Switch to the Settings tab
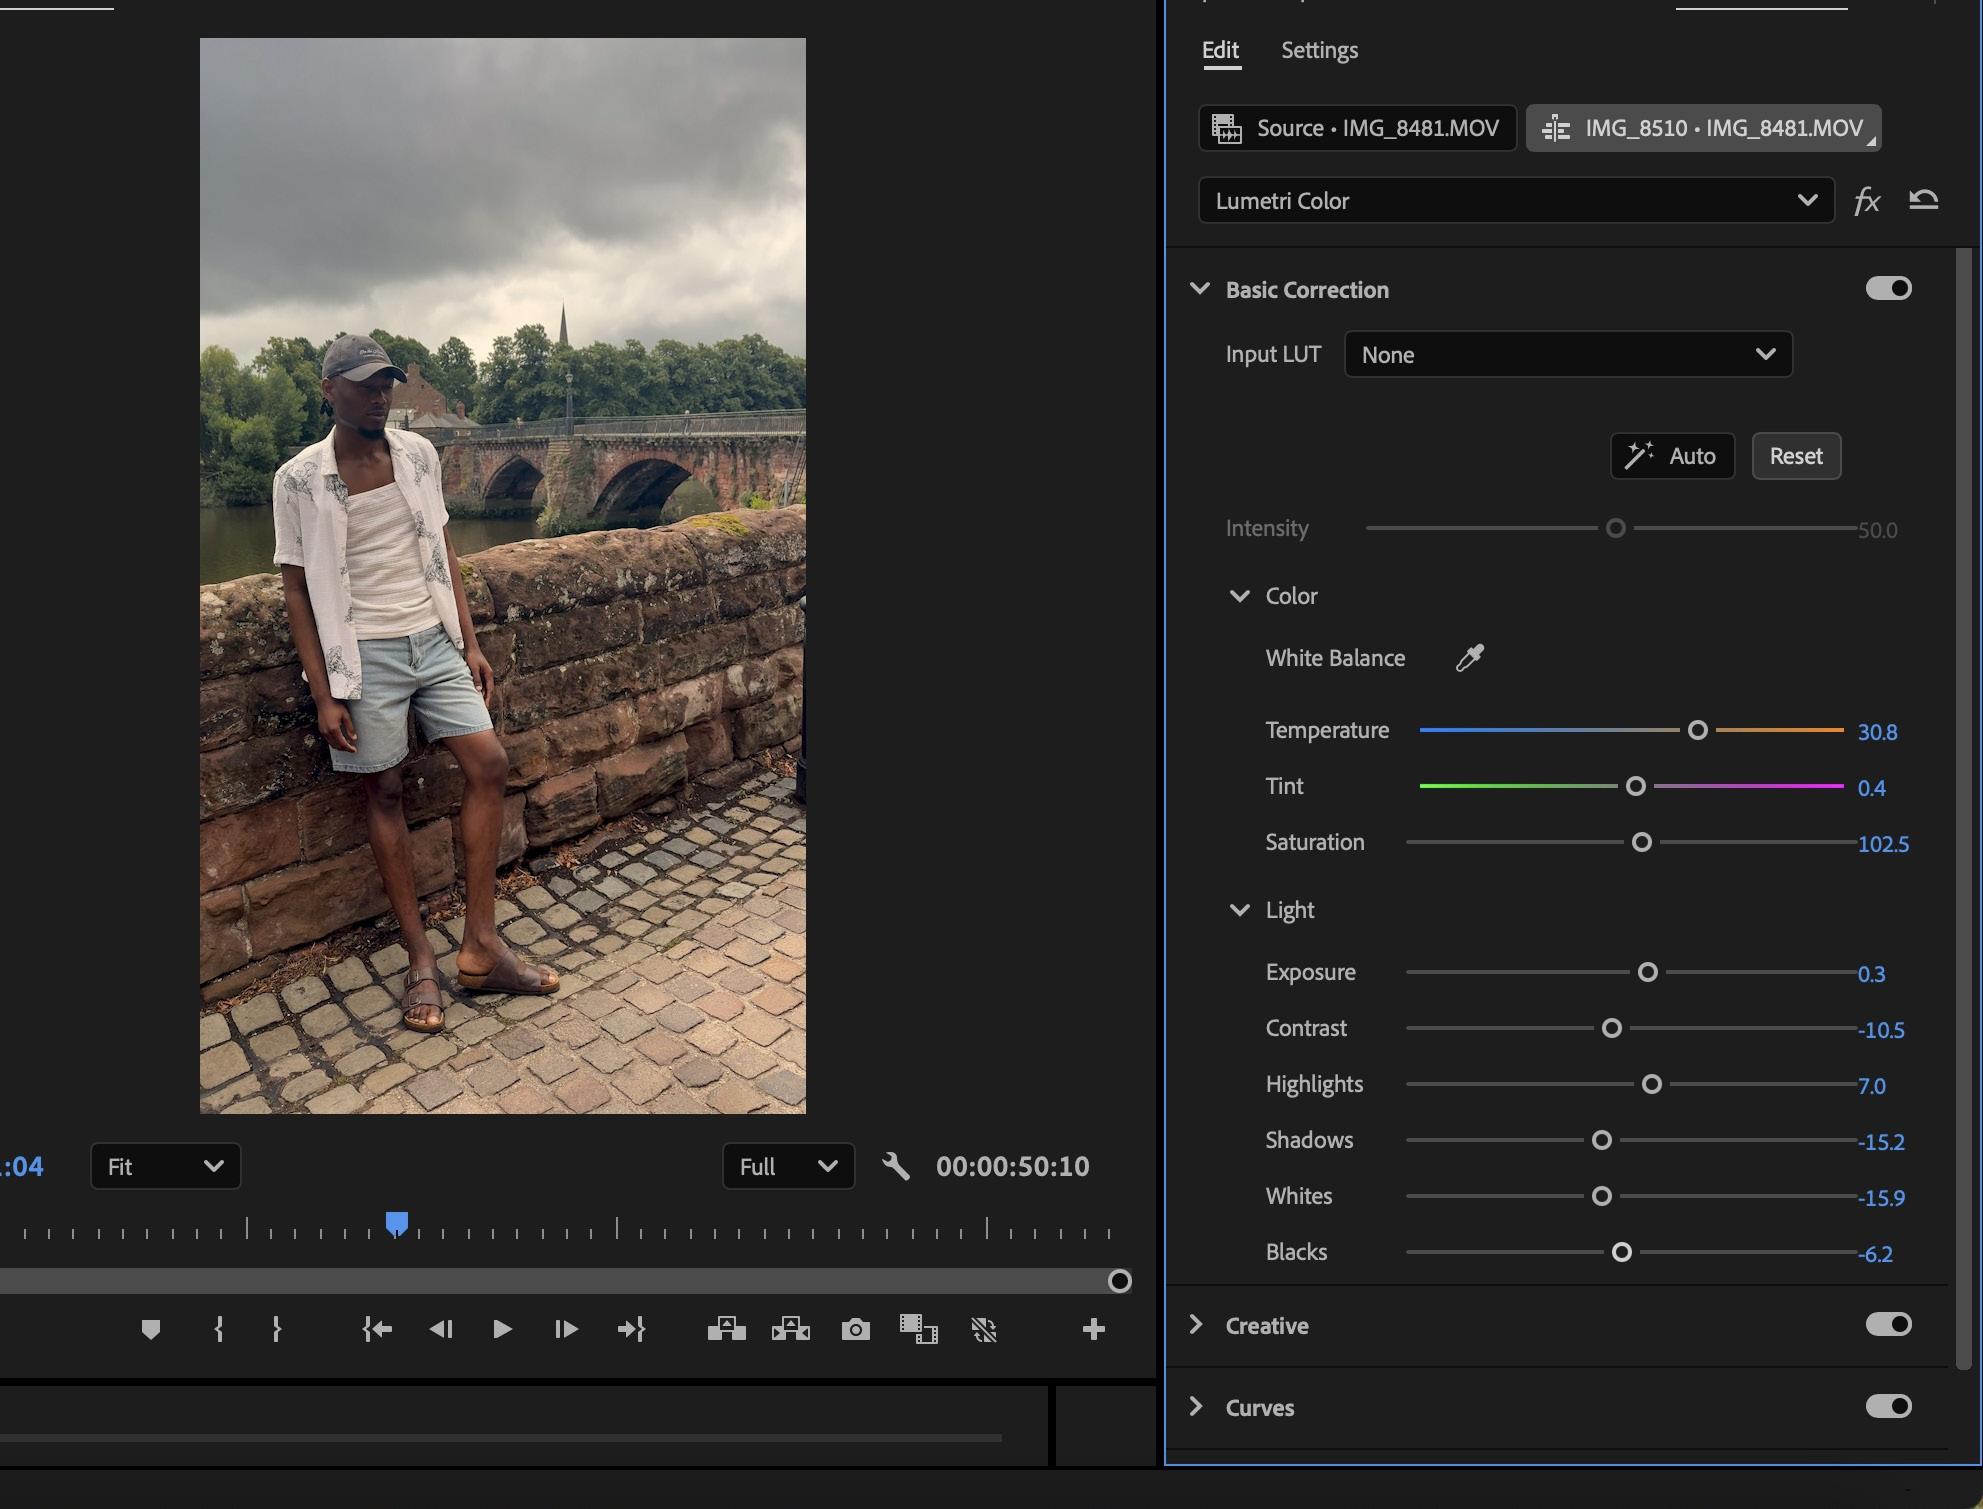Screen dimensions: 1983x1509 pyautogui.click(x=1319, y=50)
